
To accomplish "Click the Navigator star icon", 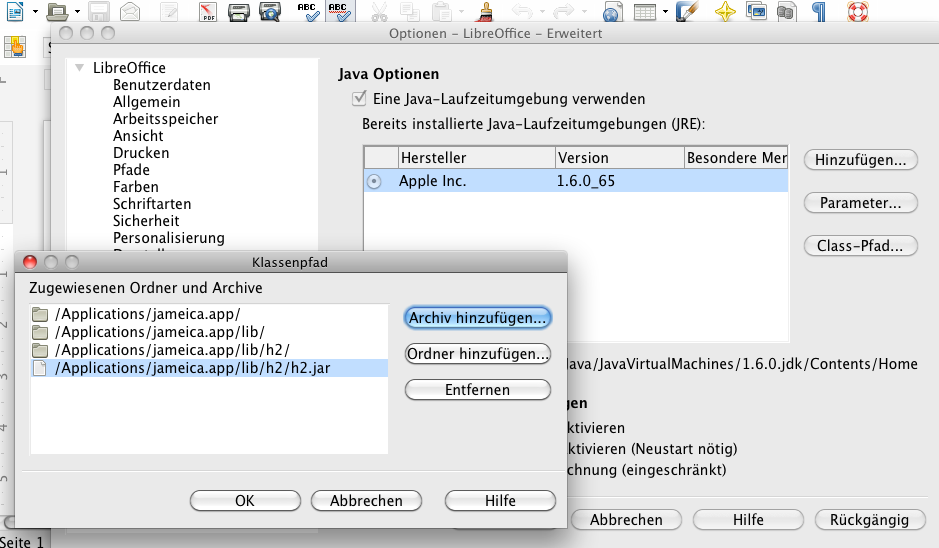I will point(725,11).
